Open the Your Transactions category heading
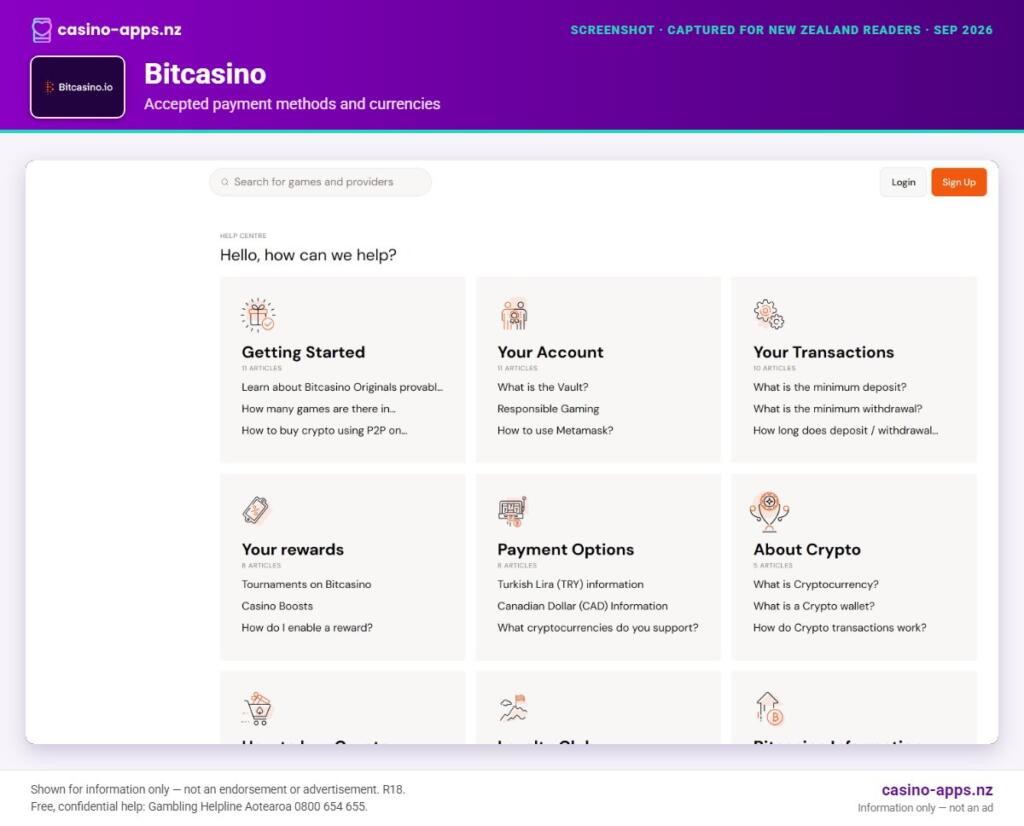Screen dimensions: 1024x826 (x=824, y=352)
